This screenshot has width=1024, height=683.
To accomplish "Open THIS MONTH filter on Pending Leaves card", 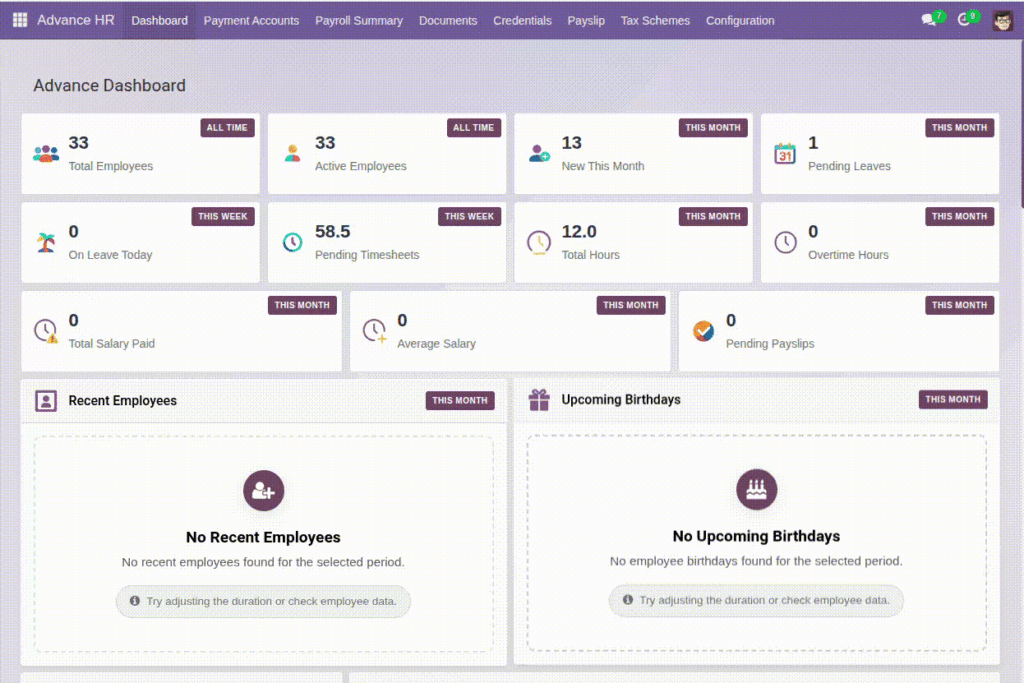I will click(959, 128).
